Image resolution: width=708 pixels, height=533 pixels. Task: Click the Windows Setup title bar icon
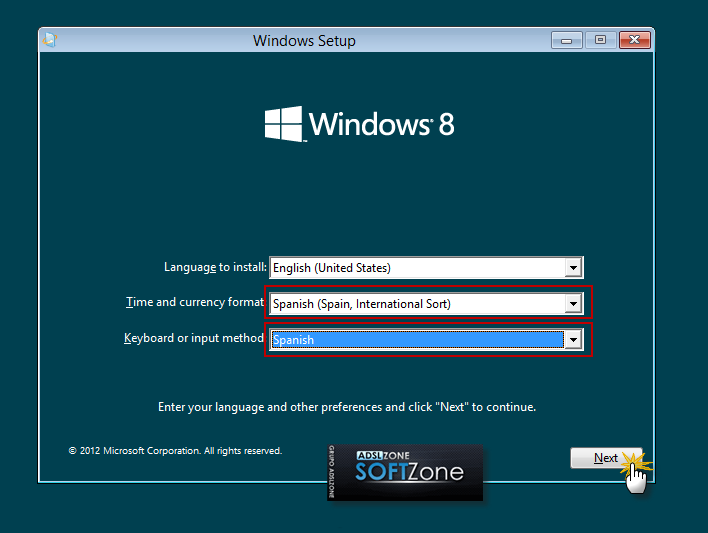[x=51, y=41]
